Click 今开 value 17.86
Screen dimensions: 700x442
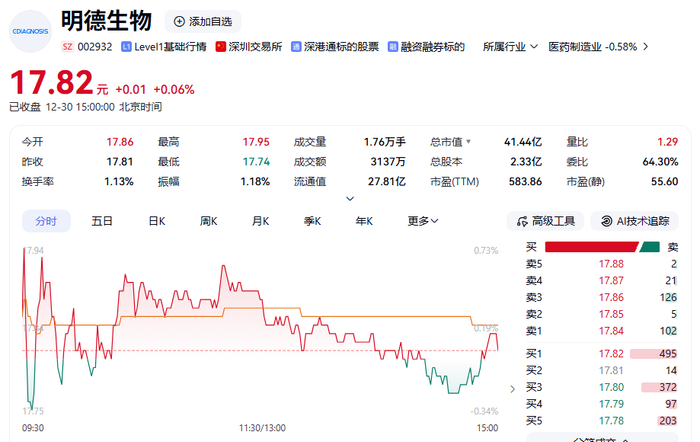coord(120,142)
